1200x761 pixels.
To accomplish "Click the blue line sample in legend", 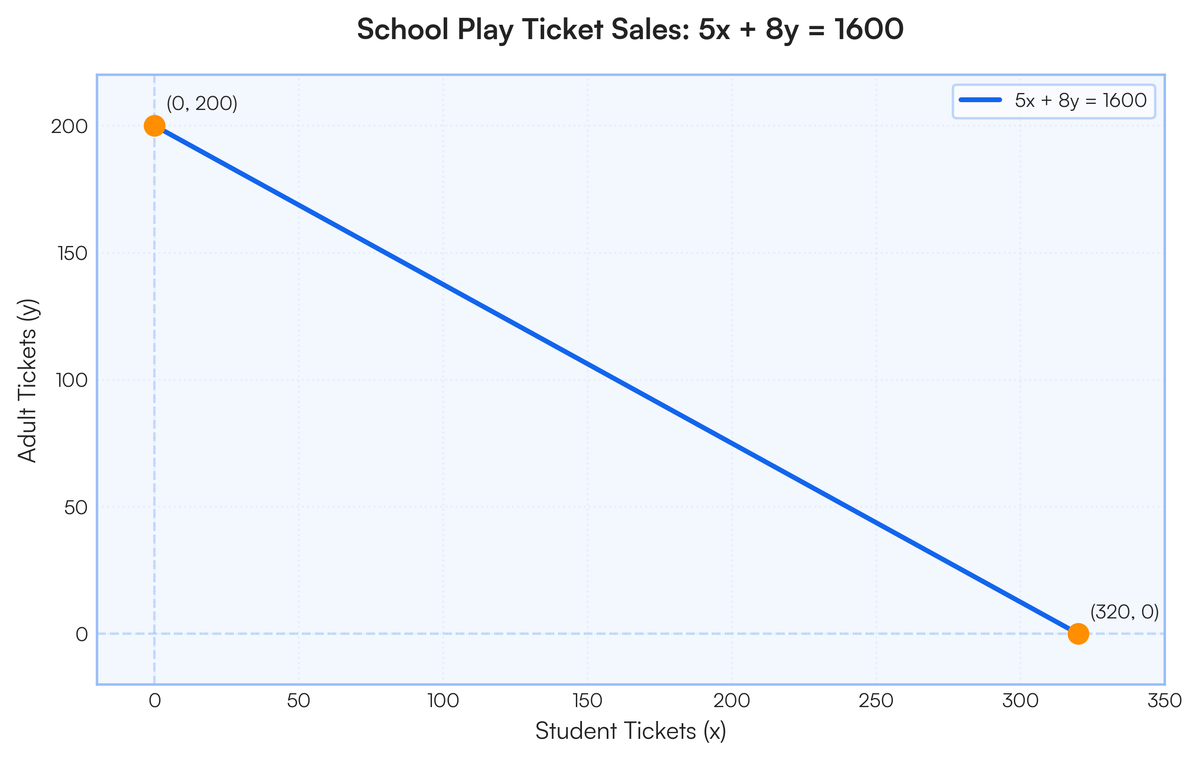I will pos(981,100).
